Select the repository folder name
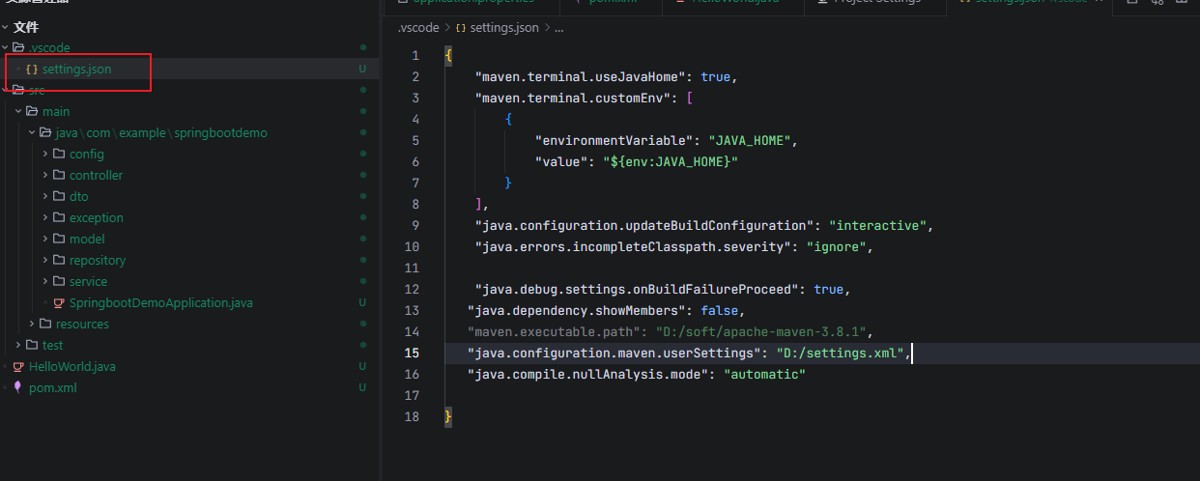This screenshot has width=1200, height=481. tap(97, 260)
